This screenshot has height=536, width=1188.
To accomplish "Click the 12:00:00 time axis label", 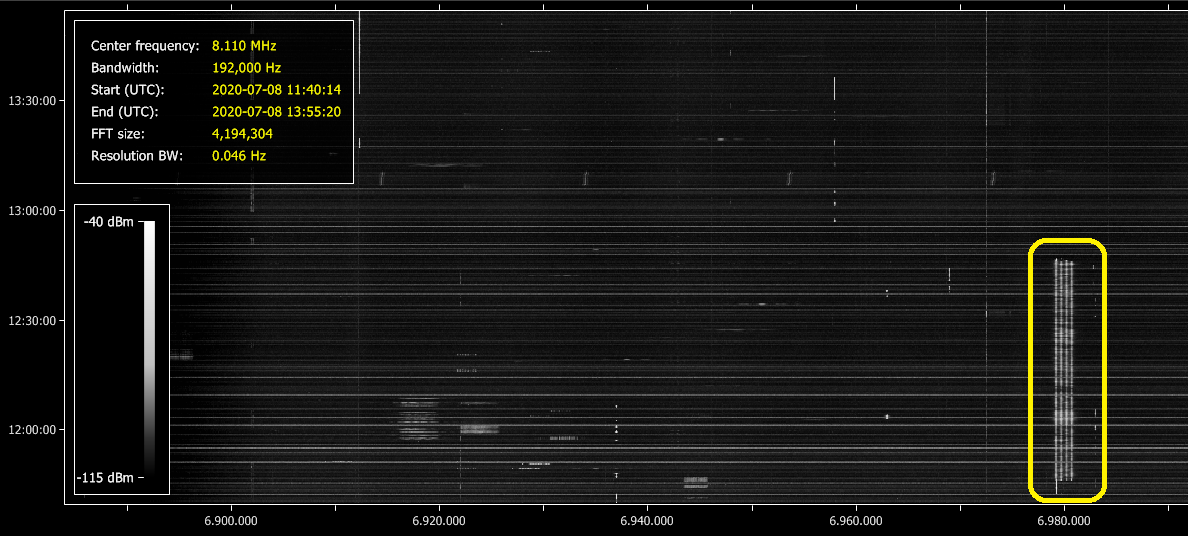I will [31, 430].
